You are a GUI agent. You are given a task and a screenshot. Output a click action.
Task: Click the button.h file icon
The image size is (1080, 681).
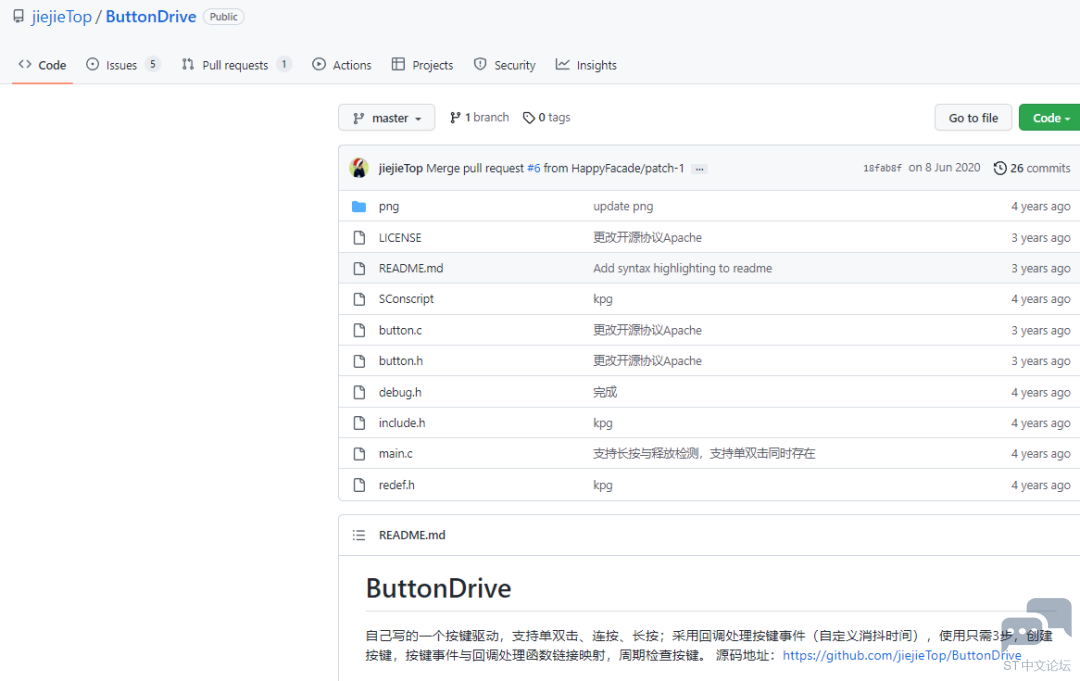point(359,361)
